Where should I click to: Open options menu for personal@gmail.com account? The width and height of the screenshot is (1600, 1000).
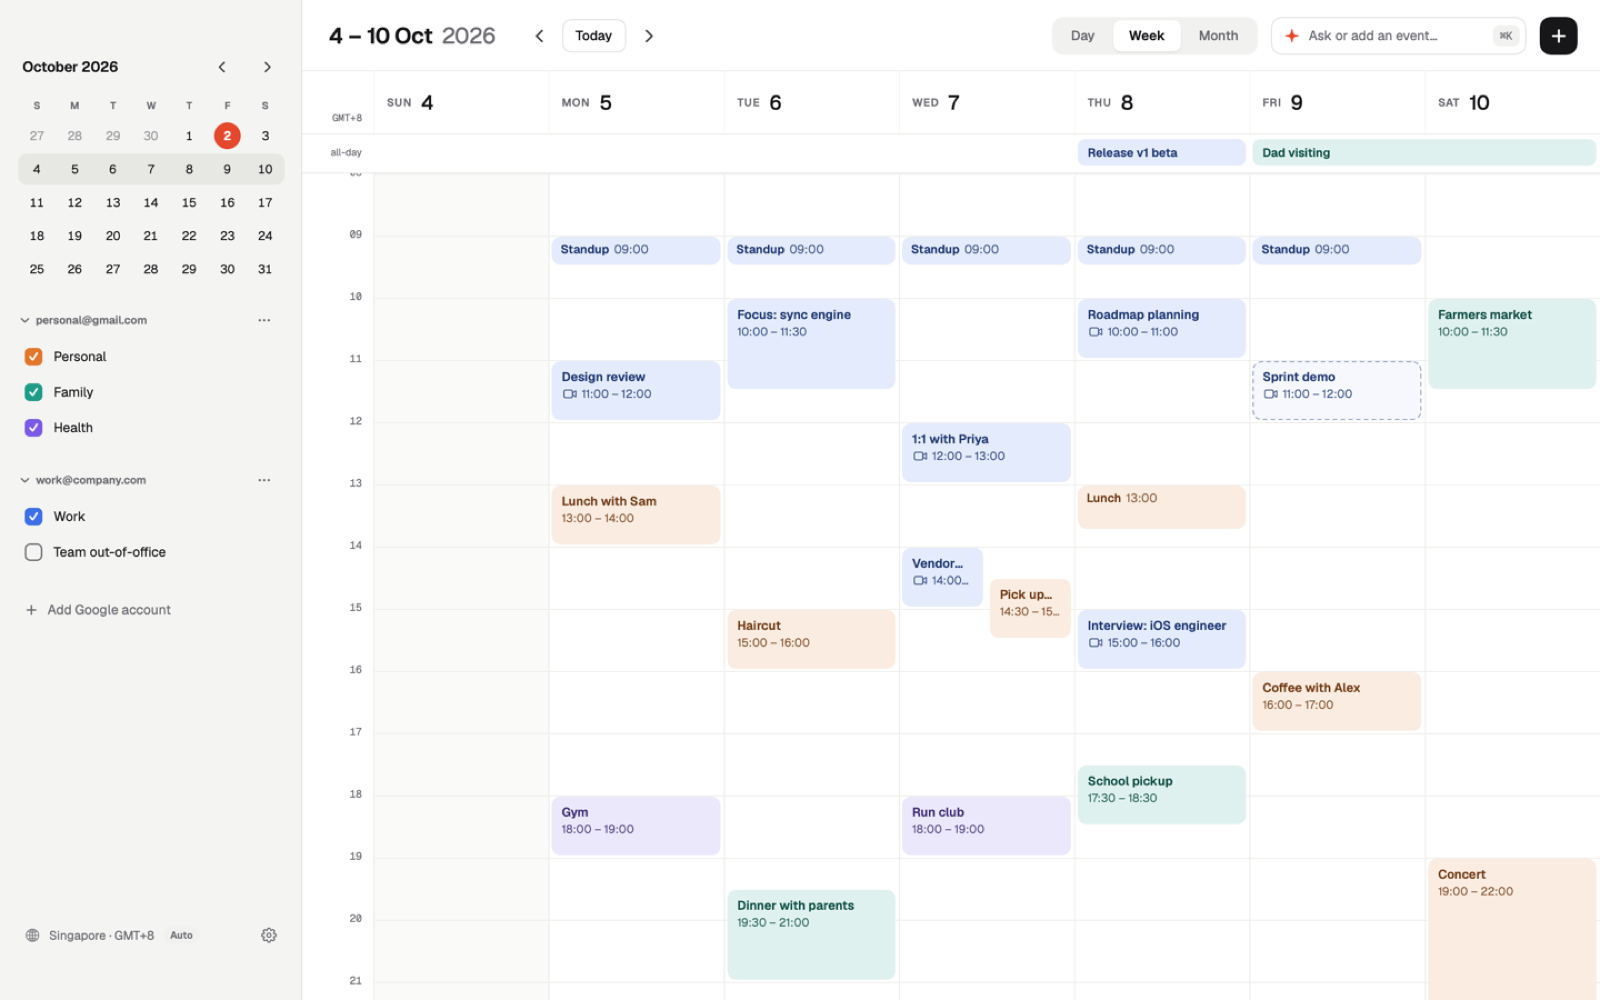(x=264, y=320)
